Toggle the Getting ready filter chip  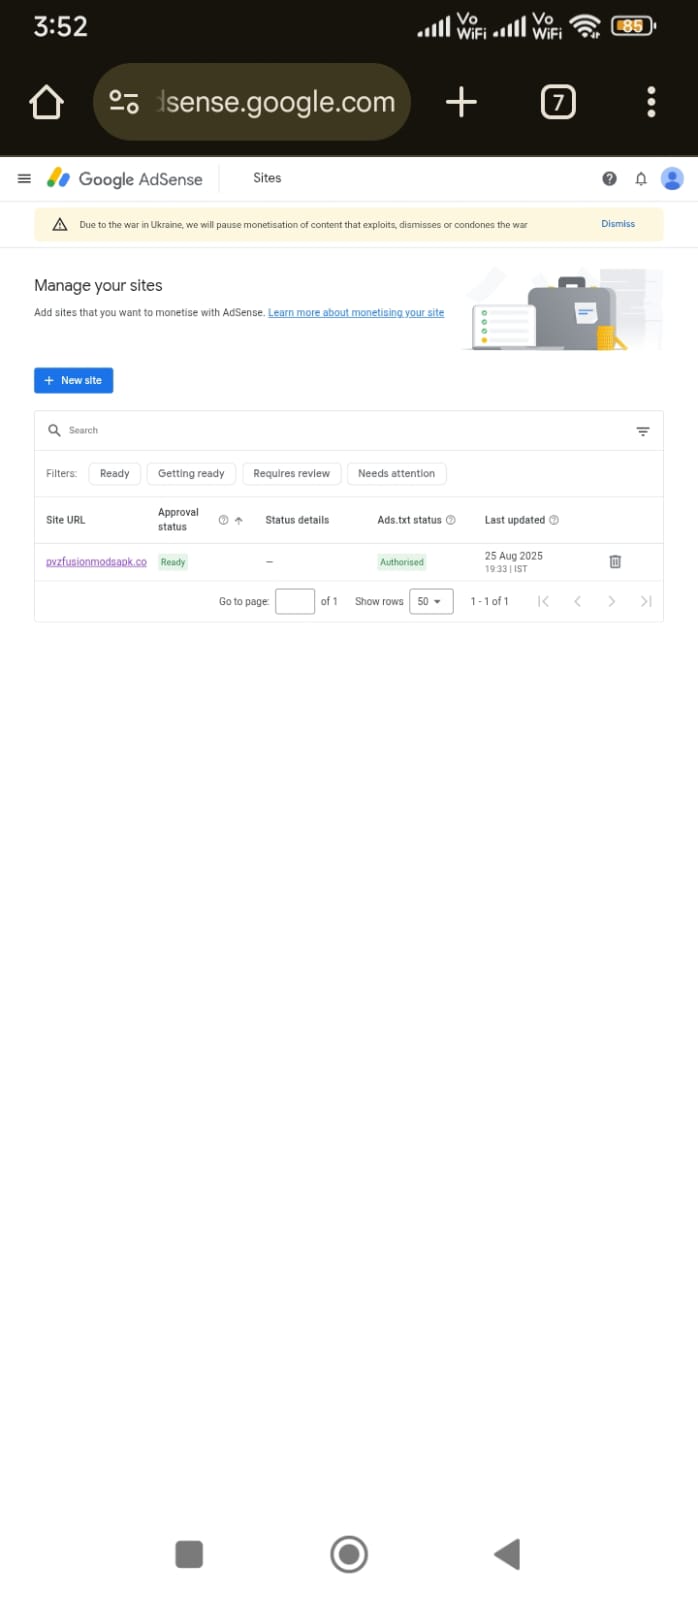191,474
